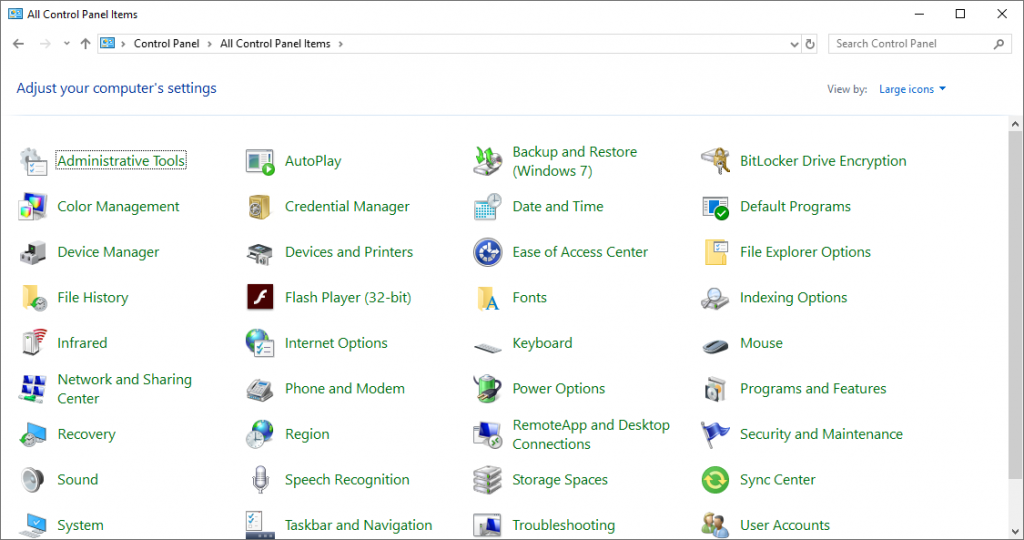Open the Recovery text link
The image size is (1024, 540).
coord(86,434)
